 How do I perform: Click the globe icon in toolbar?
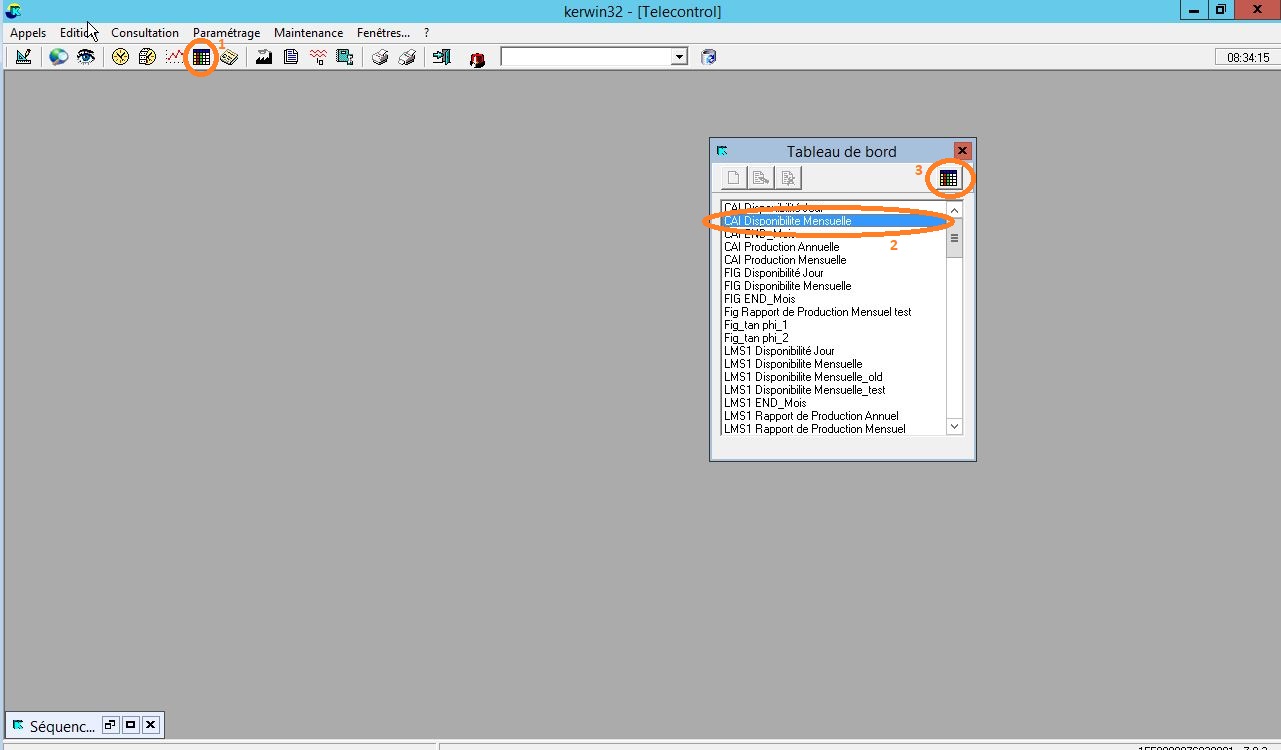click(59, 57)
